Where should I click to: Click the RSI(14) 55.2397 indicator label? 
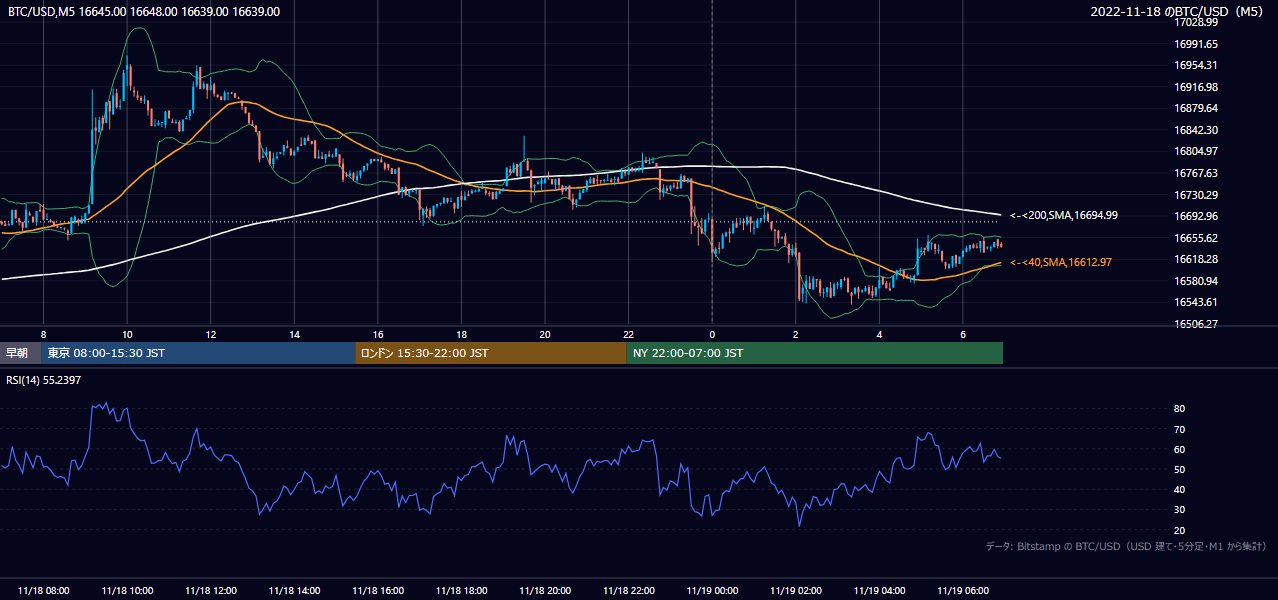click(x=44, y=380)
